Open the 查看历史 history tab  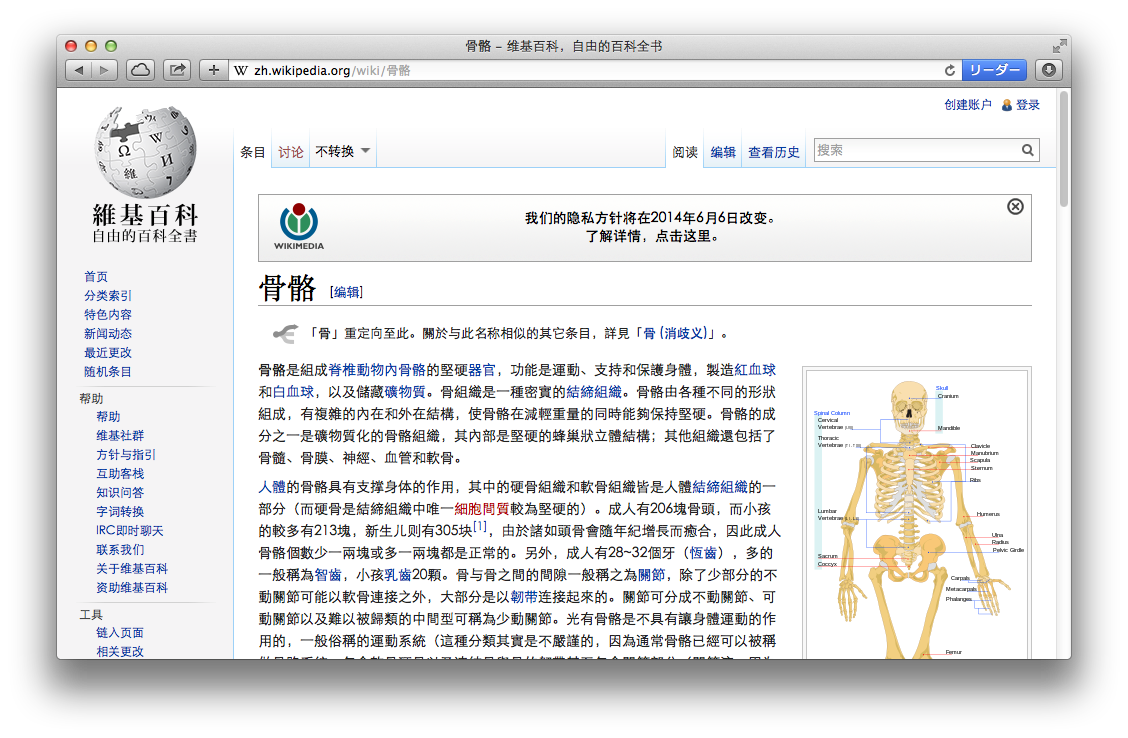(x=773, y=152)
